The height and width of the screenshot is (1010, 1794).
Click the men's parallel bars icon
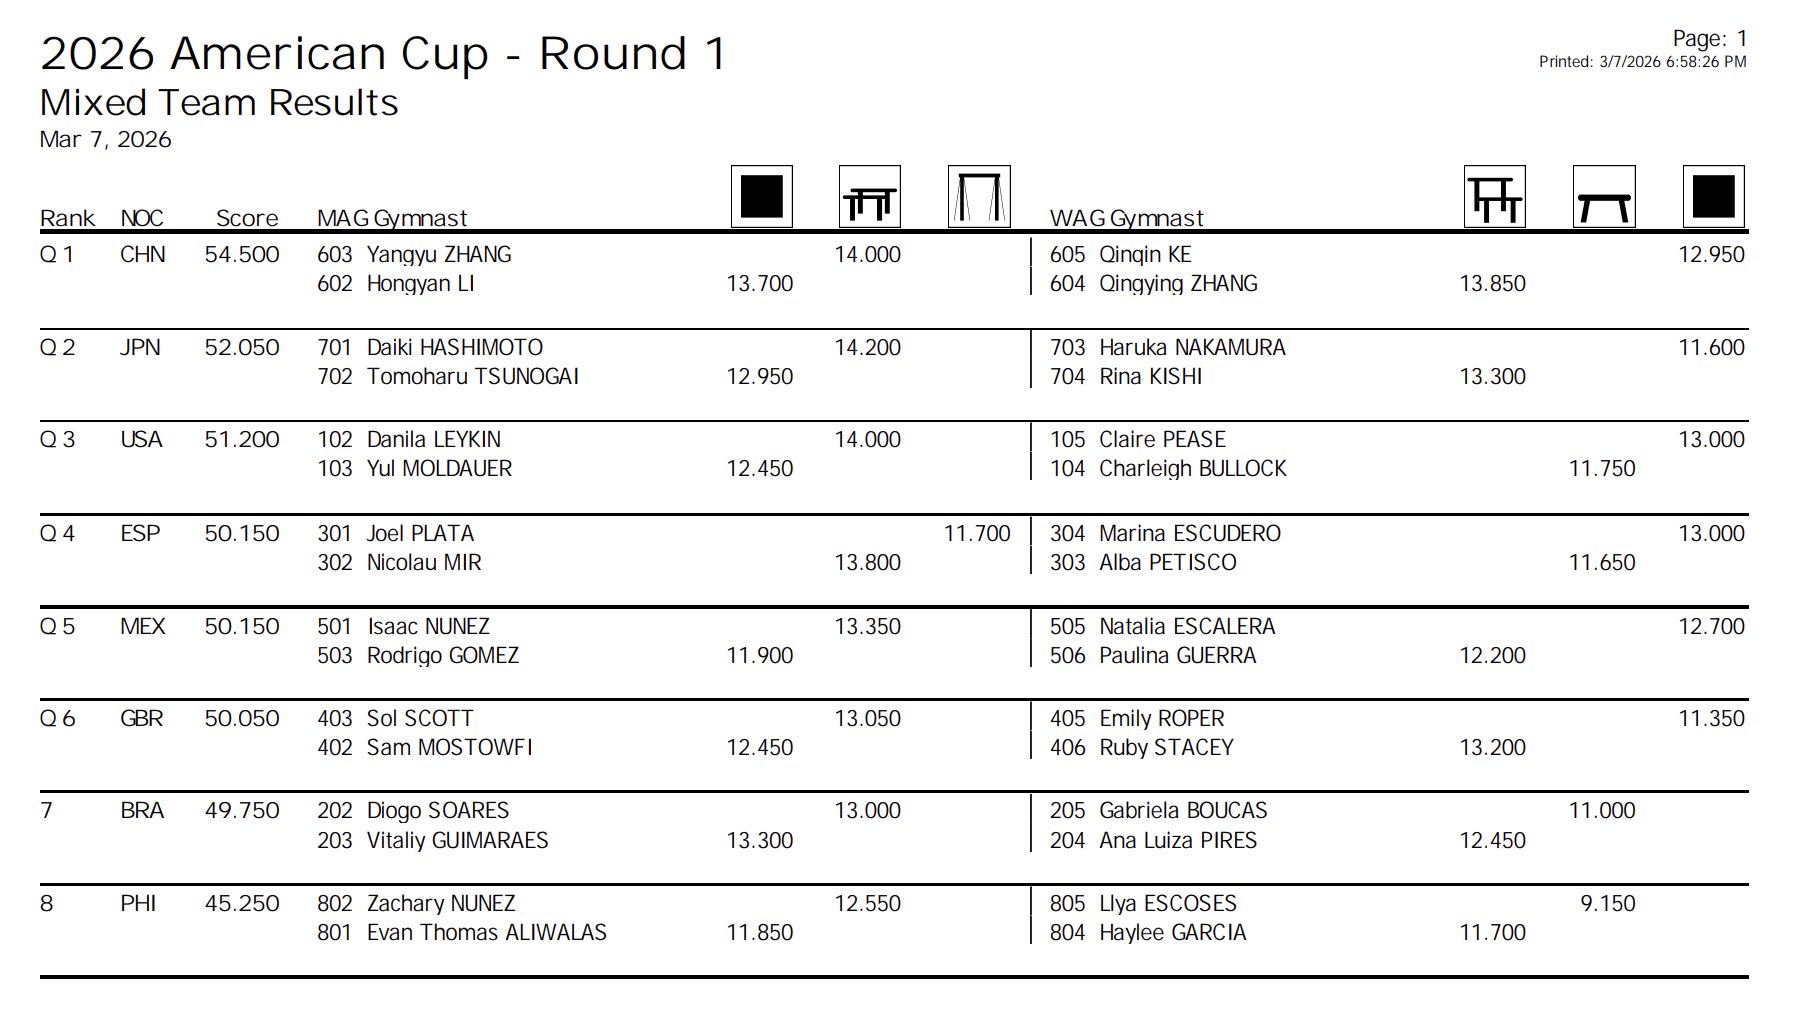click(x=869, y=196)
